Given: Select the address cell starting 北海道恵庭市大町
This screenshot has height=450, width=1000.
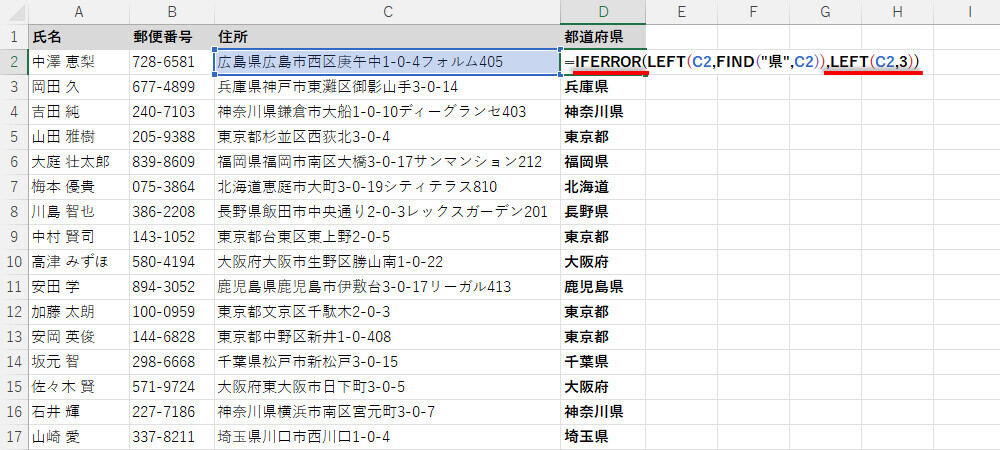Looking at the screenshot, I should click(x=388, y=187).
